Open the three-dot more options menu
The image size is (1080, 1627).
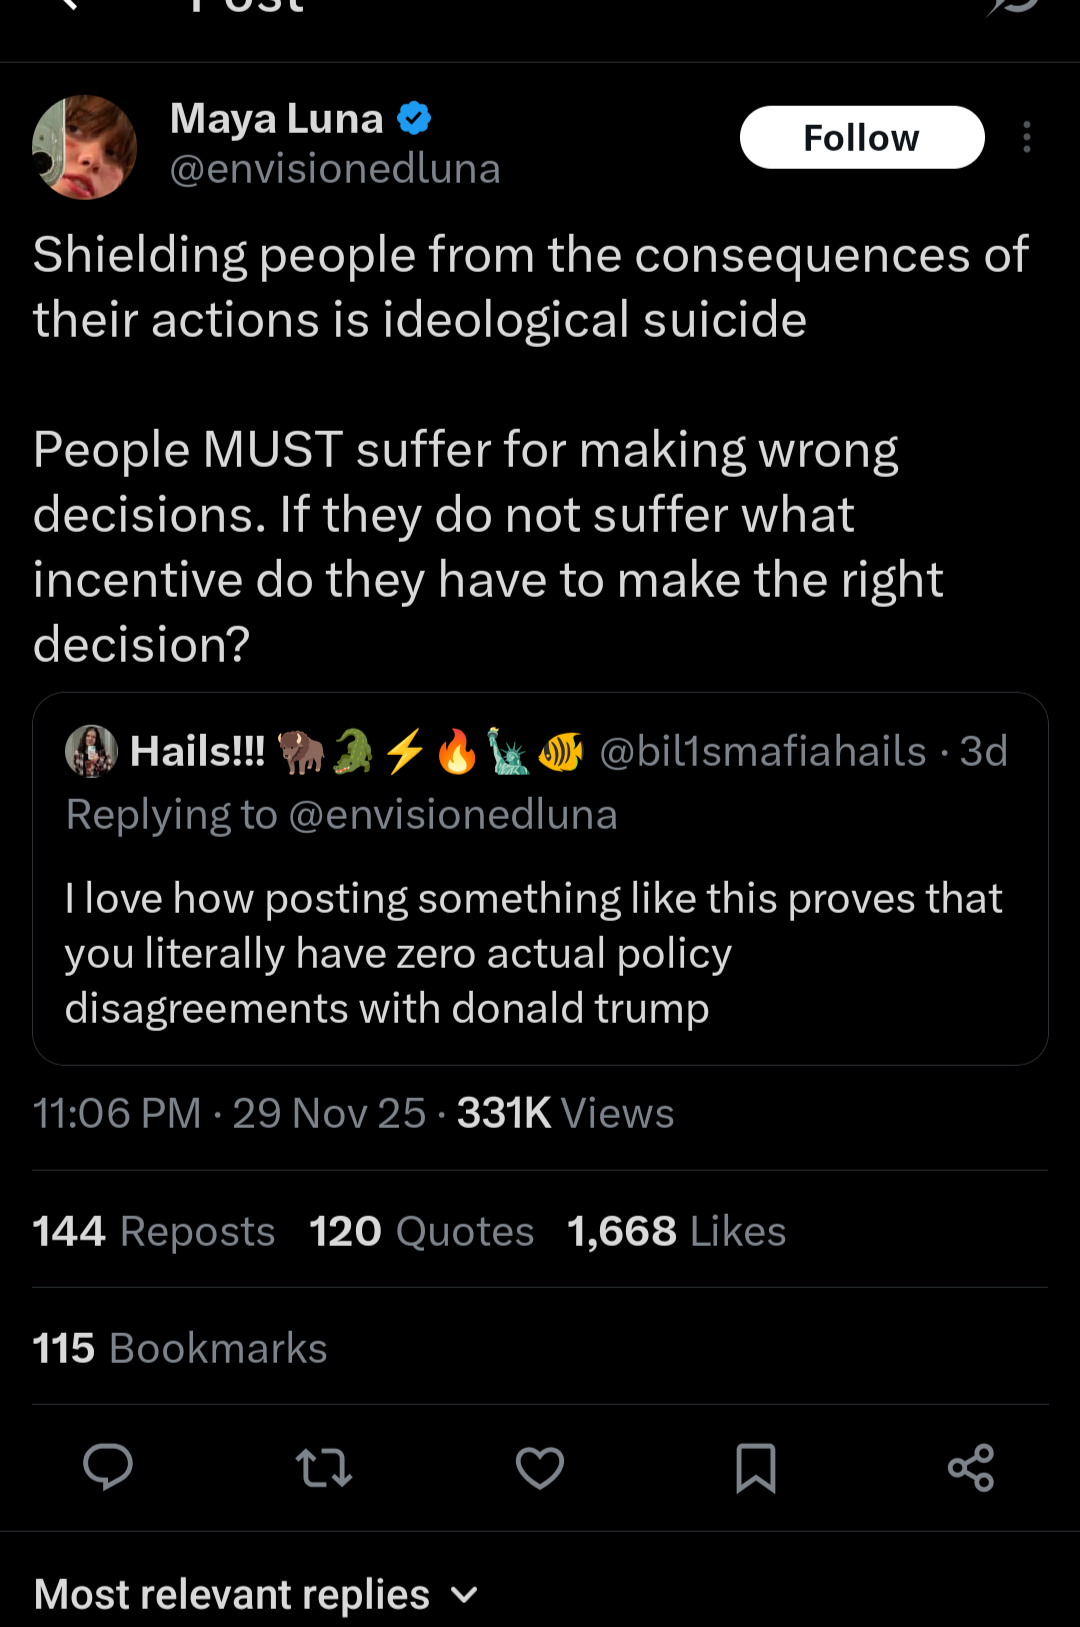(1026, 137)
